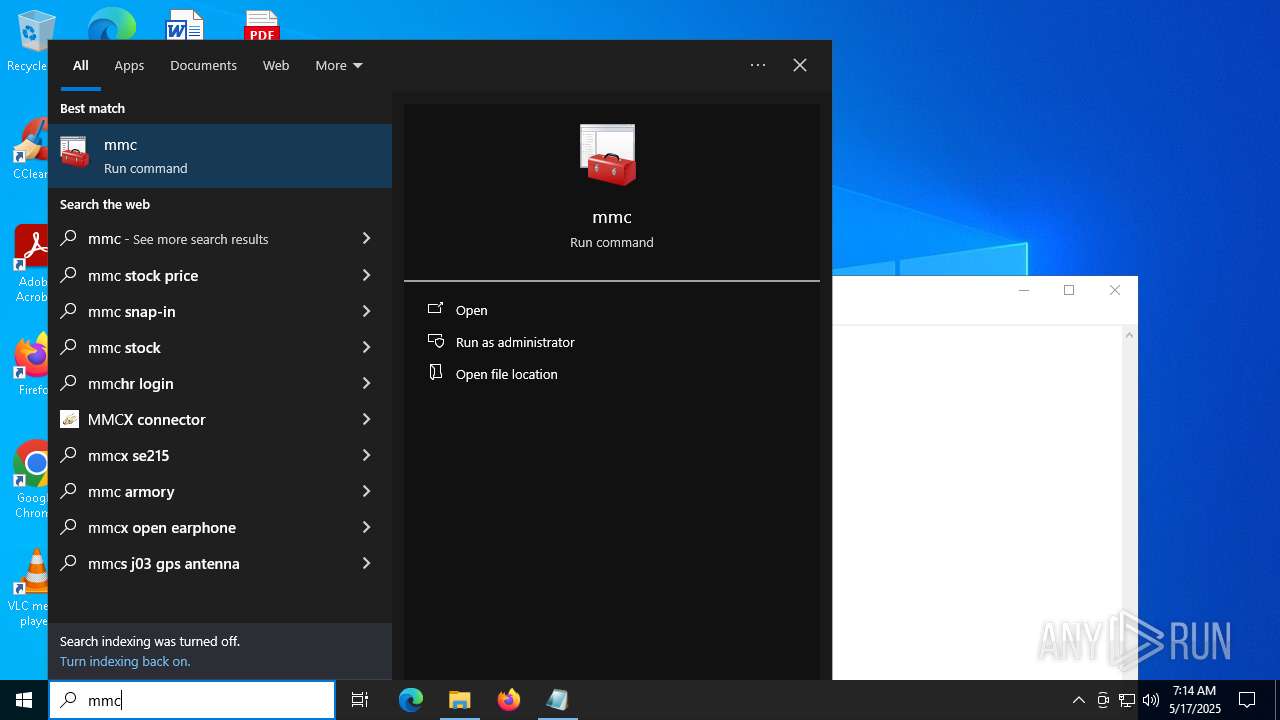This screenshot has height=720, width=1280.
Task: Expand chevron for mmc armory
Action: (x=366, y=491)
